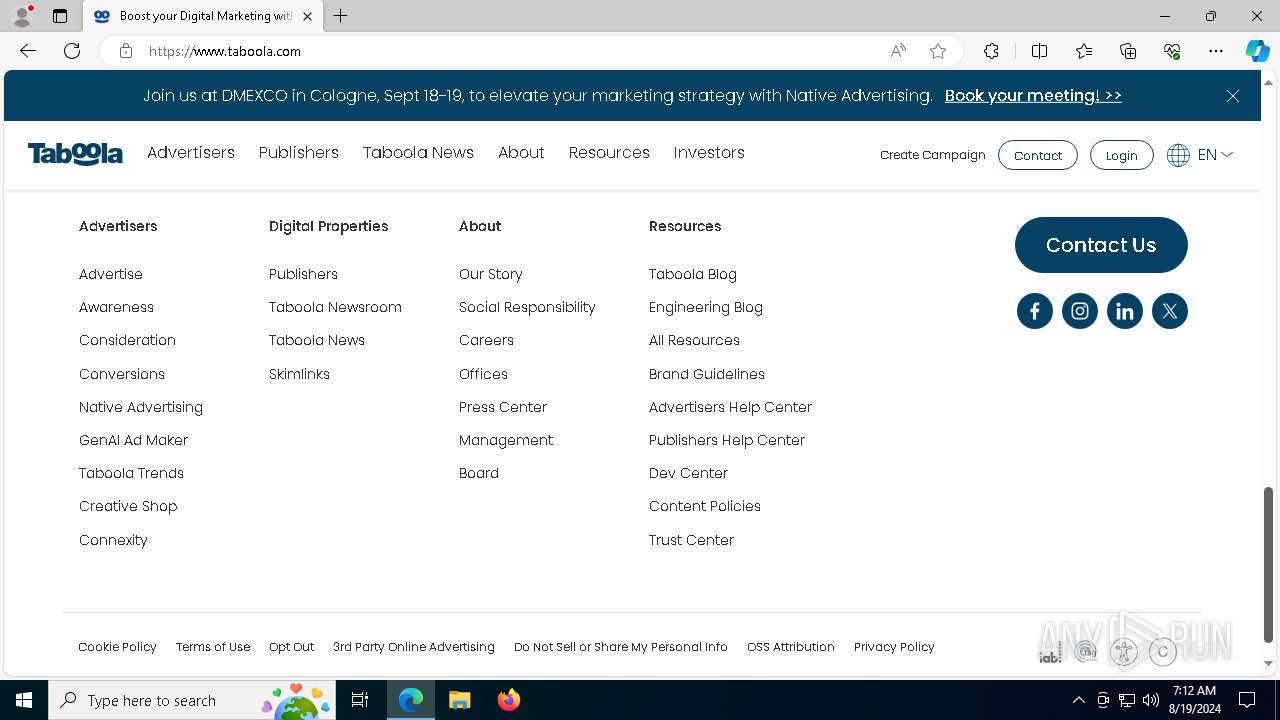The image size is (1280, 720).
Task: Open Taboola Instagram profile icon
Action: point(1079,311)
